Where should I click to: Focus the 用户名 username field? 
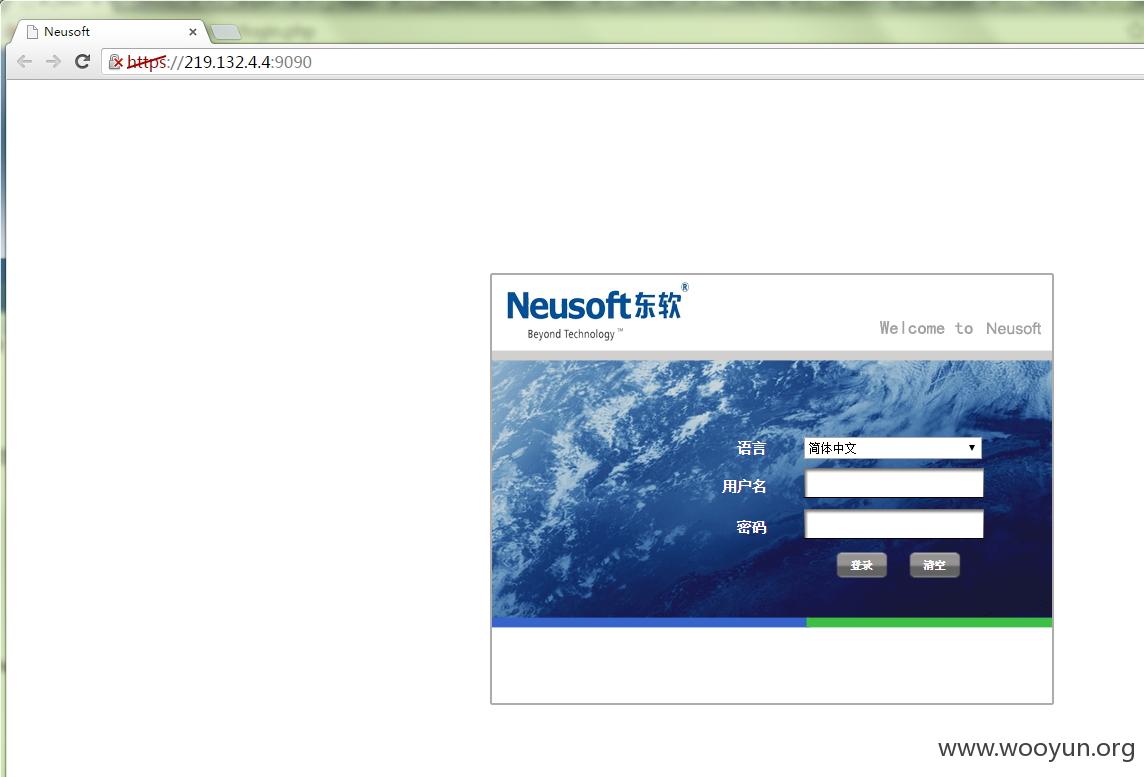click(x=894, y=483)
